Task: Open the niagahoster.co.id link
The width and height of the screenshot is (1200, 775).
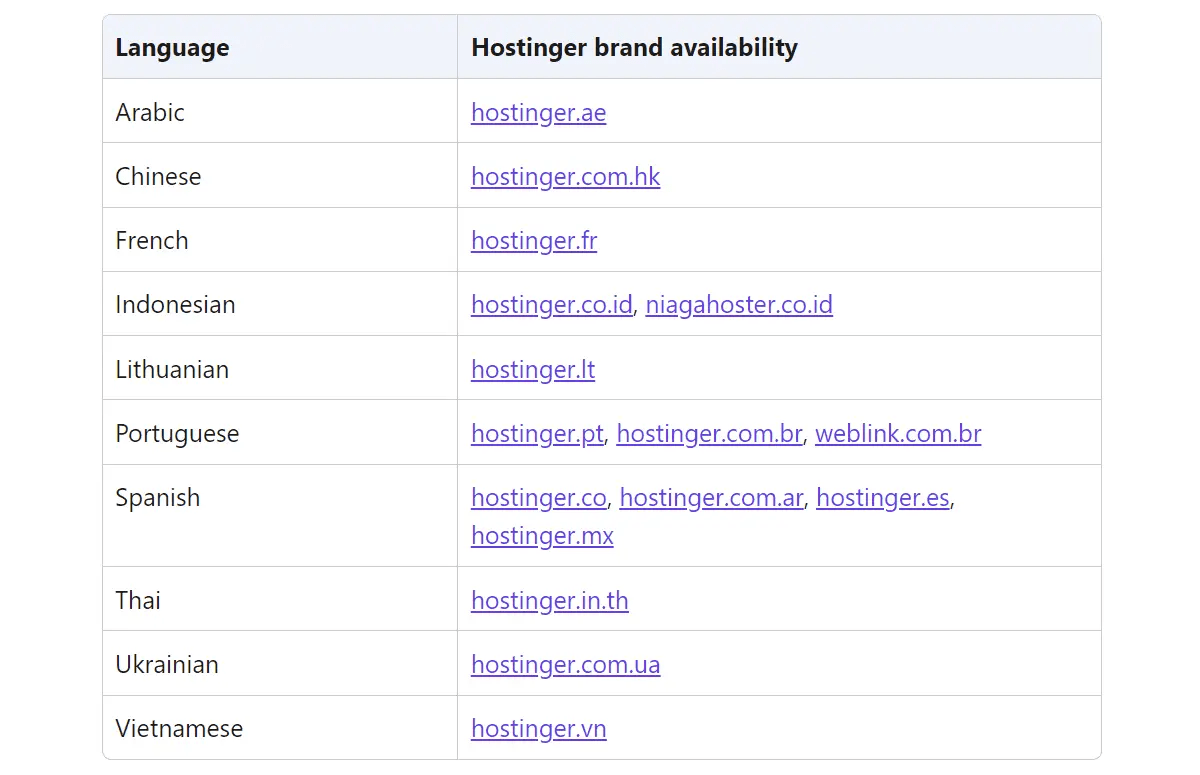Action: (x=739, y=305)
